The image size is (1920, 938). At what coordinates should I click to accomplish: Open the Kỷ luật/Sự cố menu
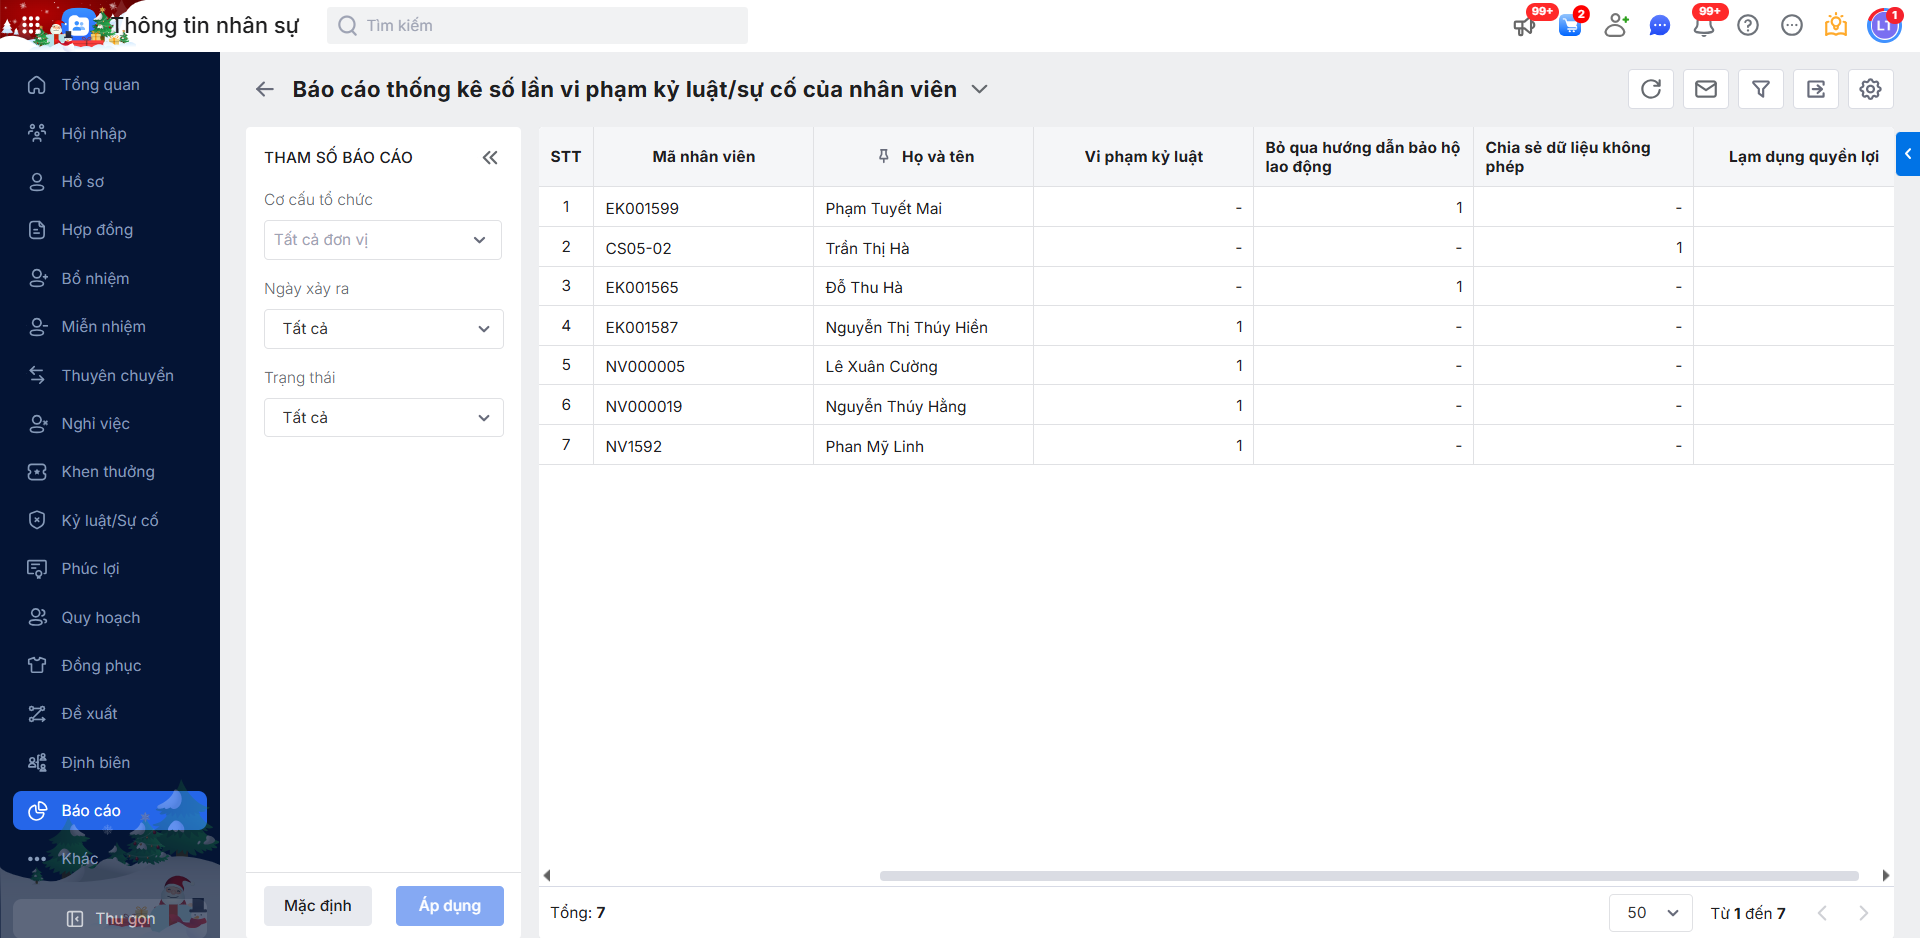[x=110, y=520]
